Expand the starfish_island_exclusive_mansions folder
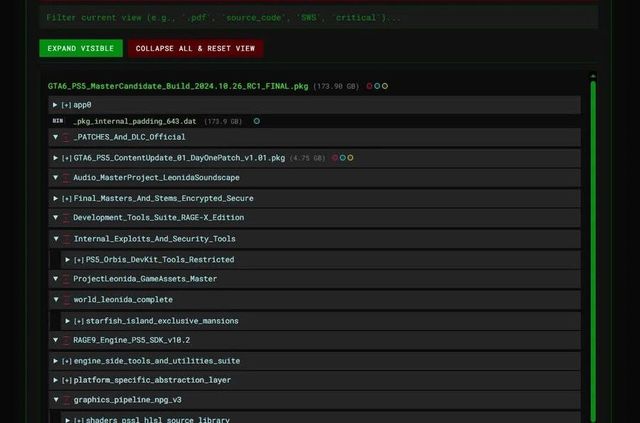This screenshot has height=423, width=640. (68, 321)
